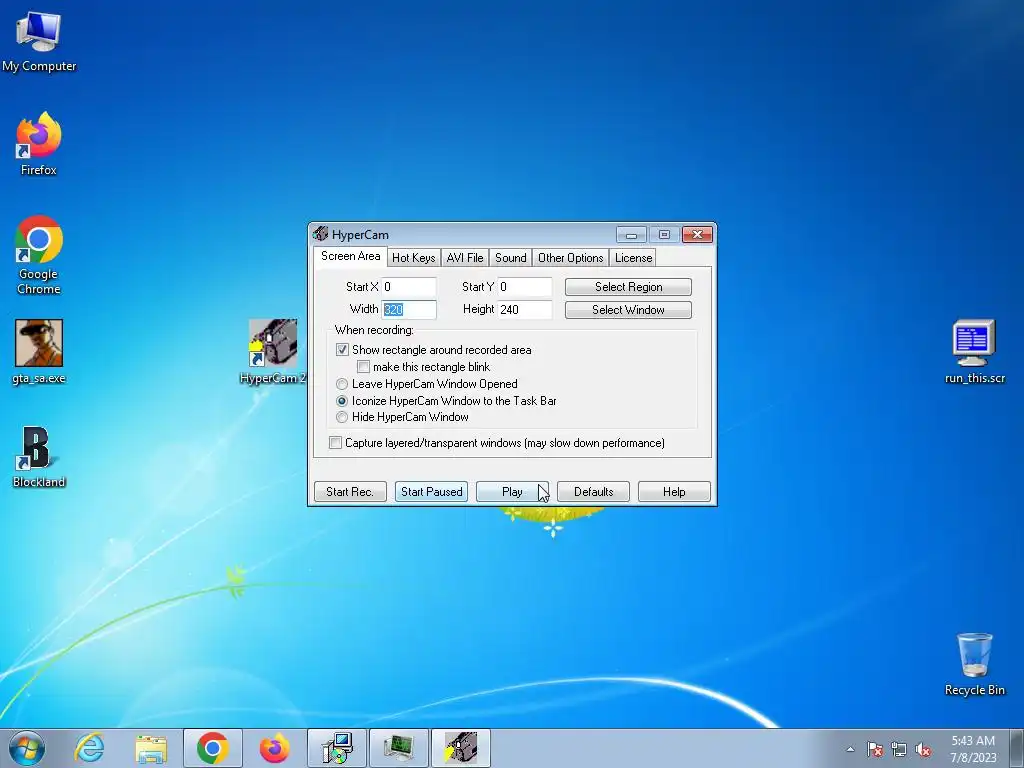The image size is (1024, 768).
Task: Select run_this.scr desktop icon
Action: tap(974, 351)
